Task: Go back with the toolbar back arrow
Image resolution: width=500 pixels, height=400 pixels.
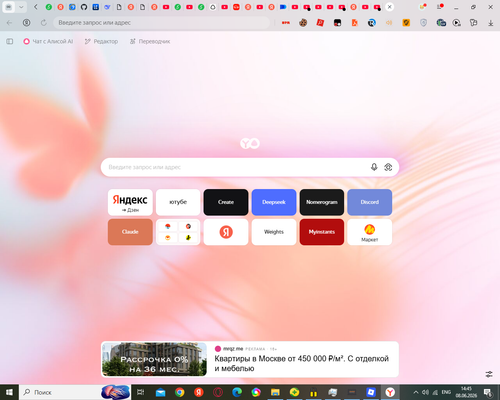Action: point(9,23)
